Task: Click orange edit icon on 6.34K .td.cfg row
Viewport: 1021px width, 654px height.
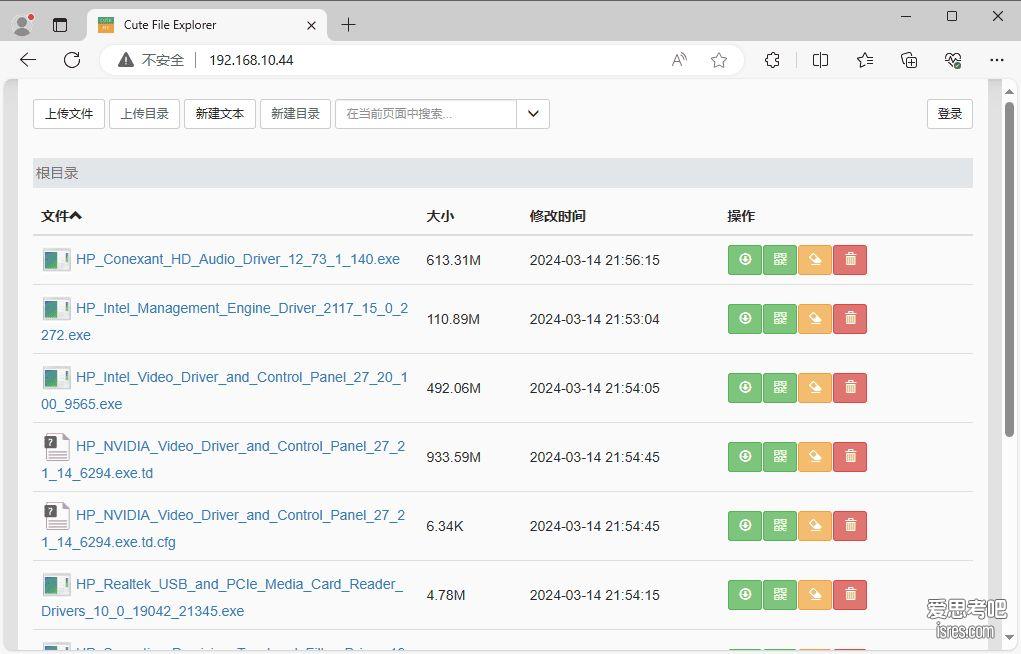Action: click(x=815, y=526)
